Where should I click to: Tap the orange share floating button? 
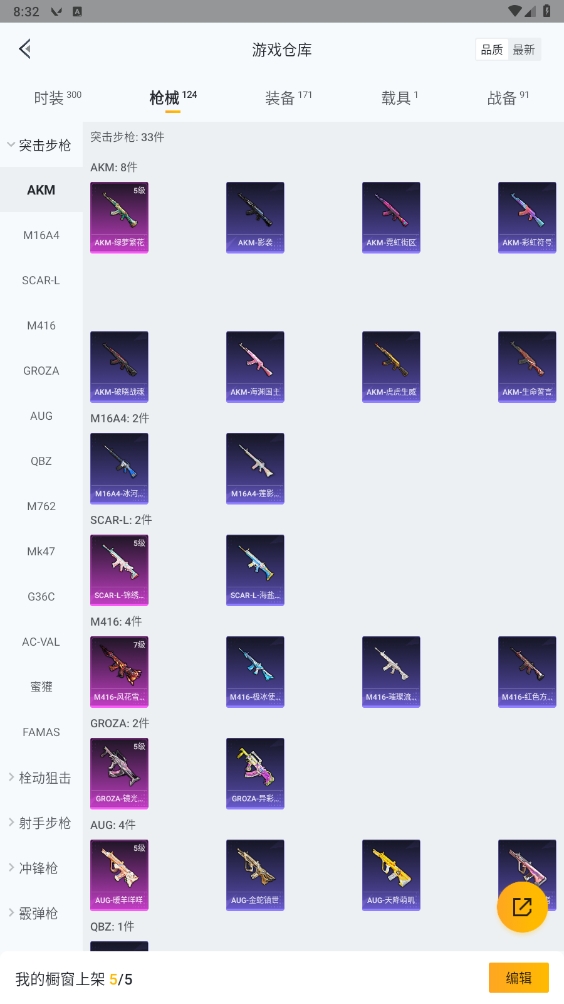click(522, 907)
